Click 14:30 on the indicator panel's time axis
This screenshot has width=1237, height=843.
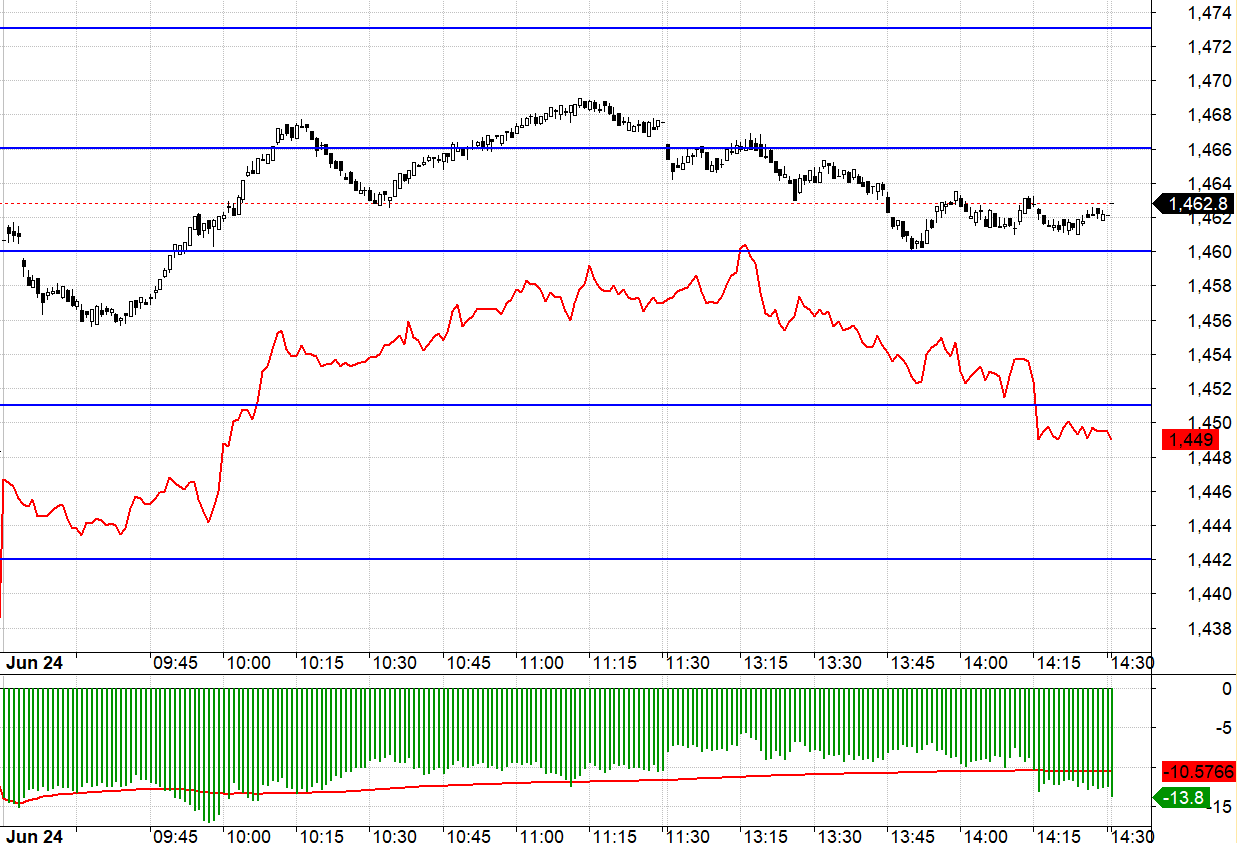(1131, 835)
